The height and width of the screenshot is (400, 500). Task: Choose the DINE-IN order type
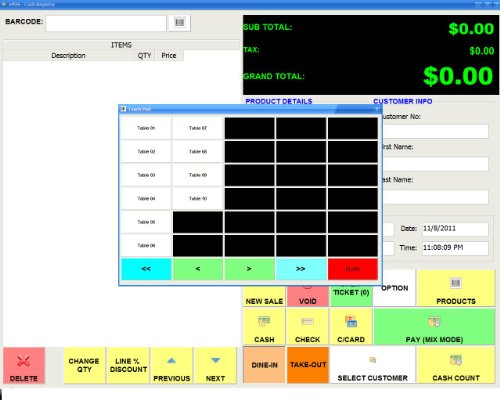pyautogui.click(x=264, y=365)
